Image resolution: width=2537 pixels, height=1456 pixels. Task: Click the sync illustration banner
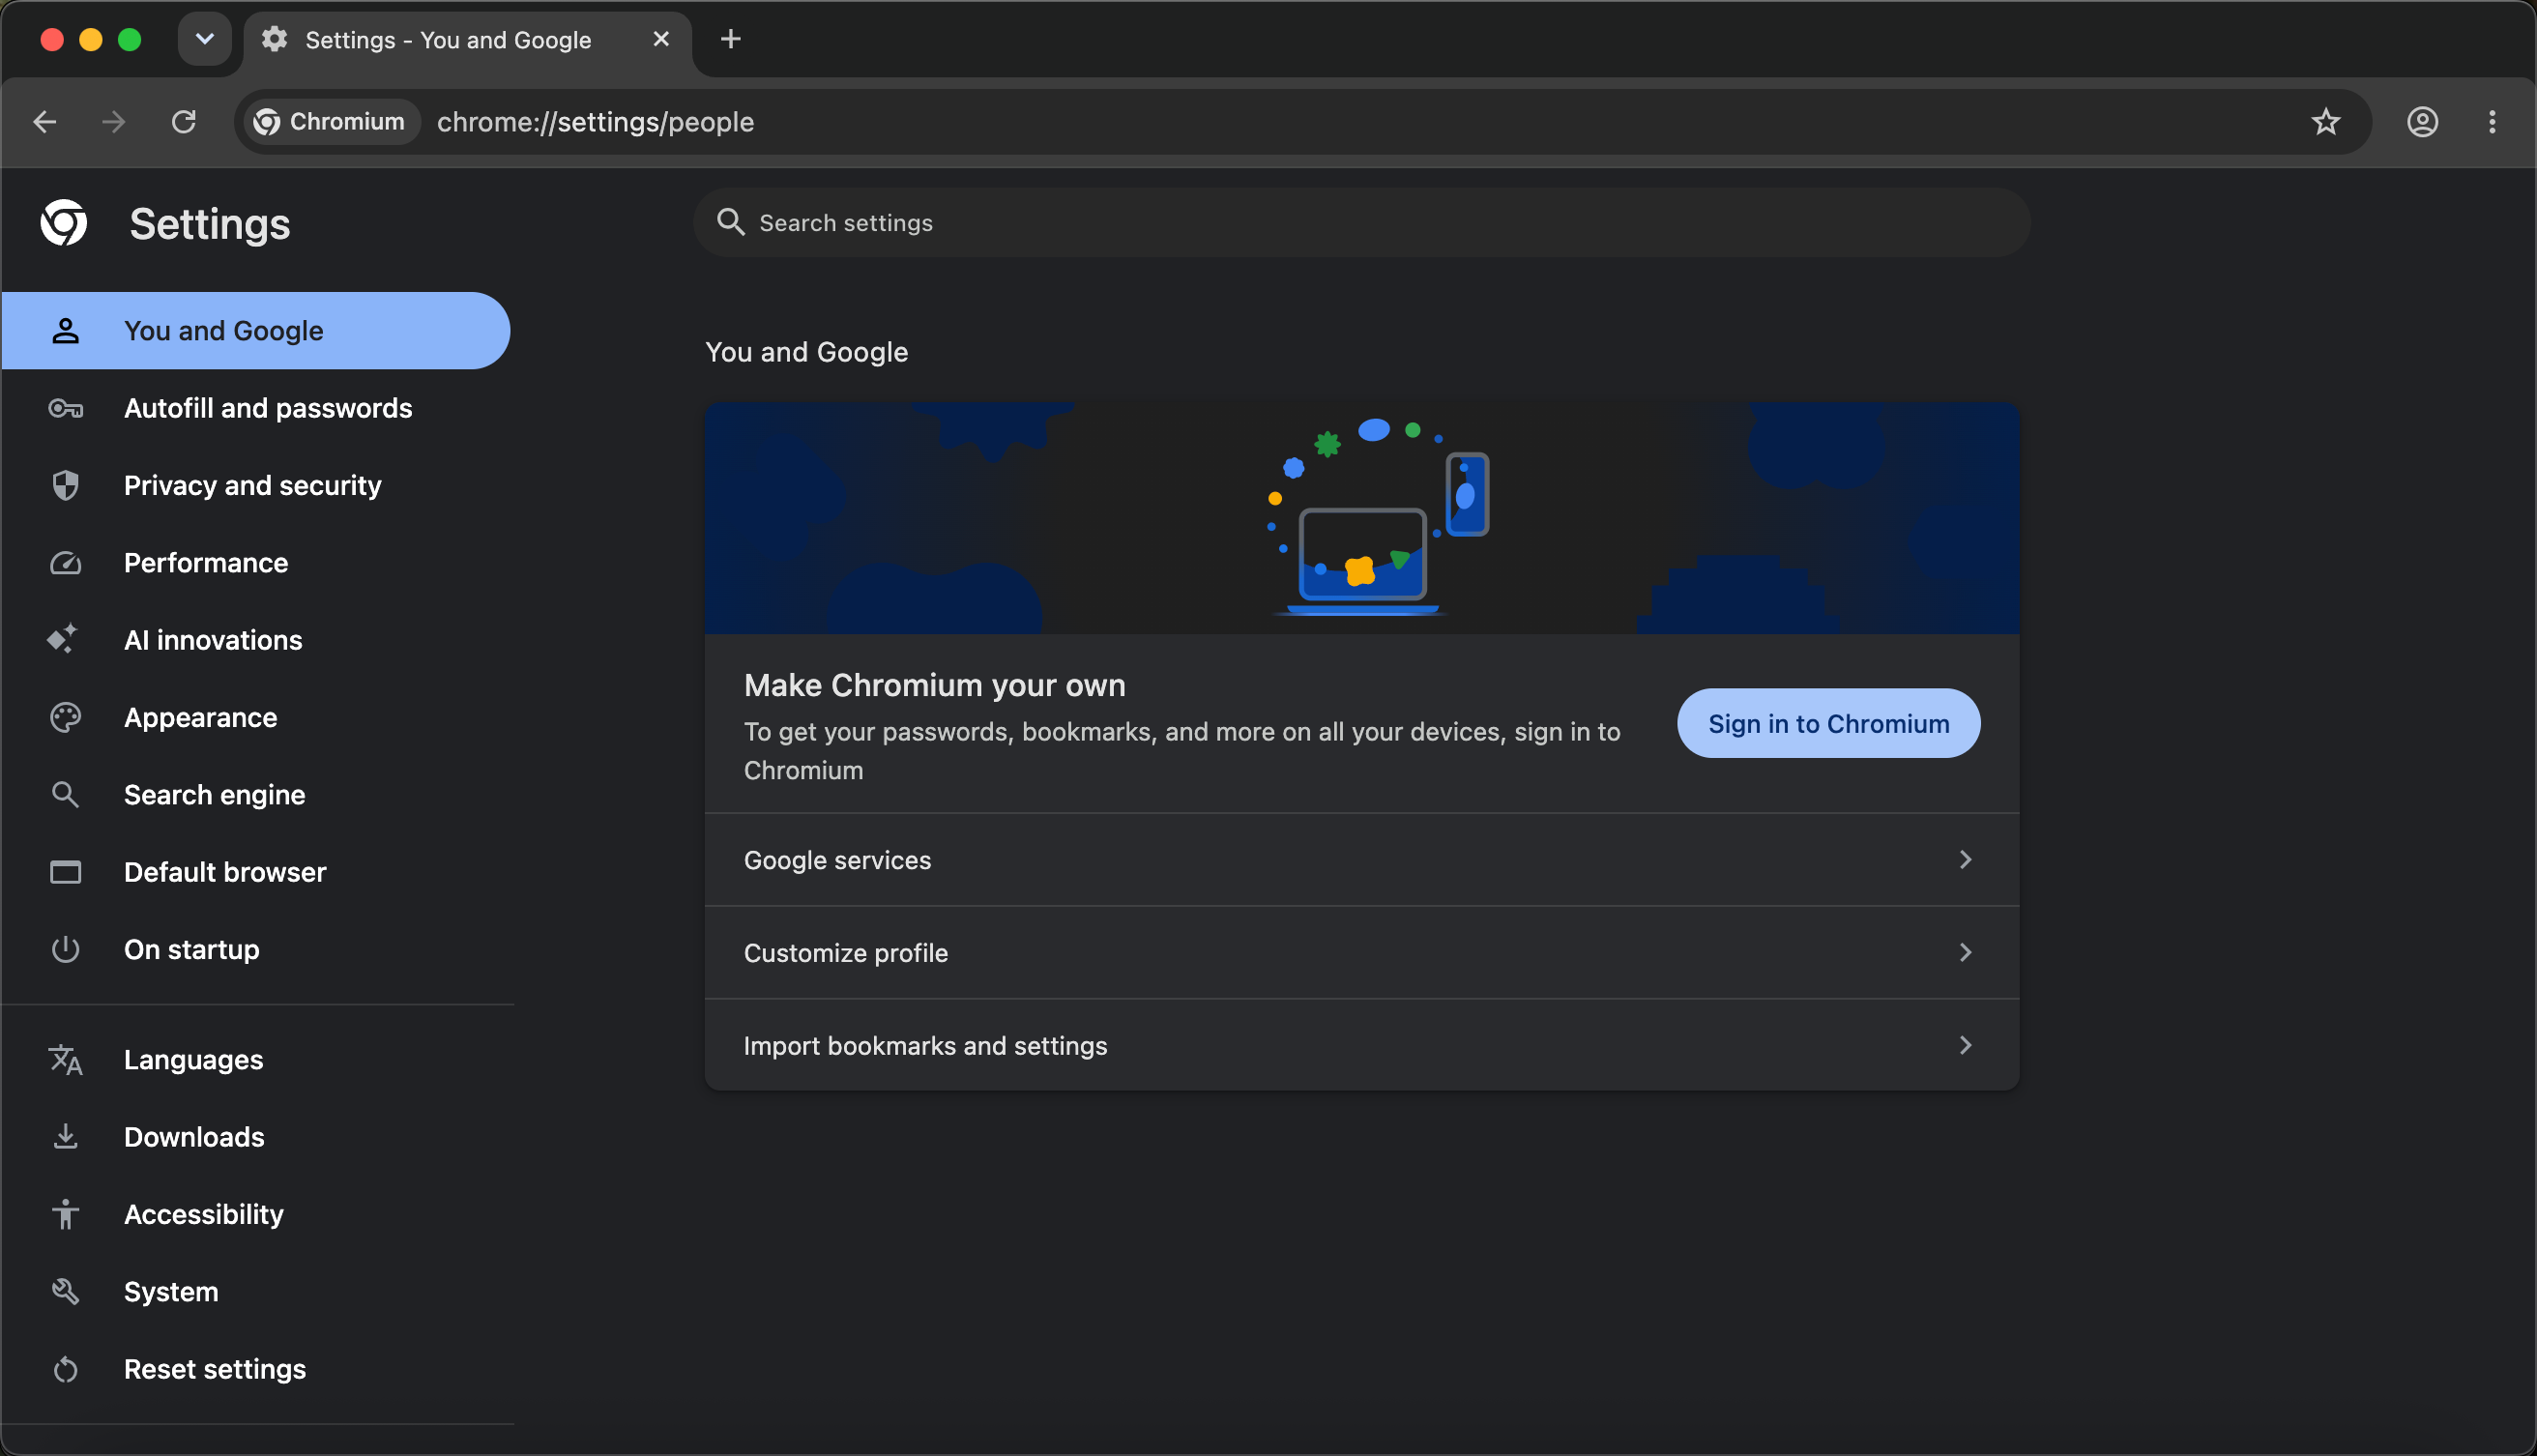(x=1362, y=518)
